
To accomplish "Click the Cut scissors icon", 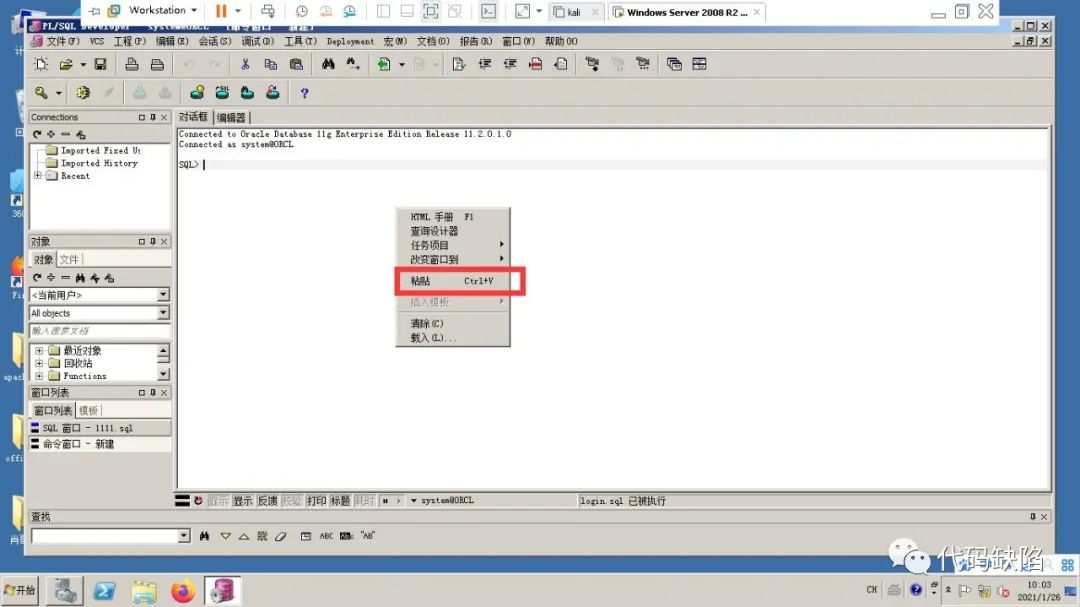I will point(244,64).
